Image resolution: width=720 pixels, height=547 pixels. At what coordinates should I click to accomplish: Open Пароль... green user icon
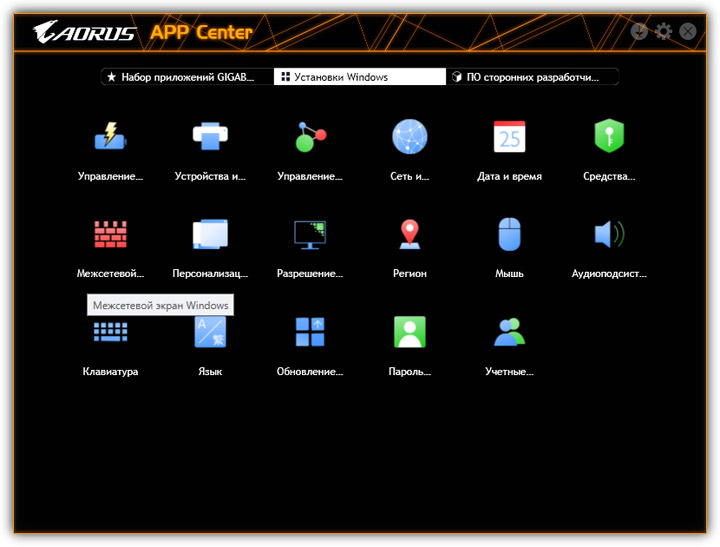[x=410, y=332]
